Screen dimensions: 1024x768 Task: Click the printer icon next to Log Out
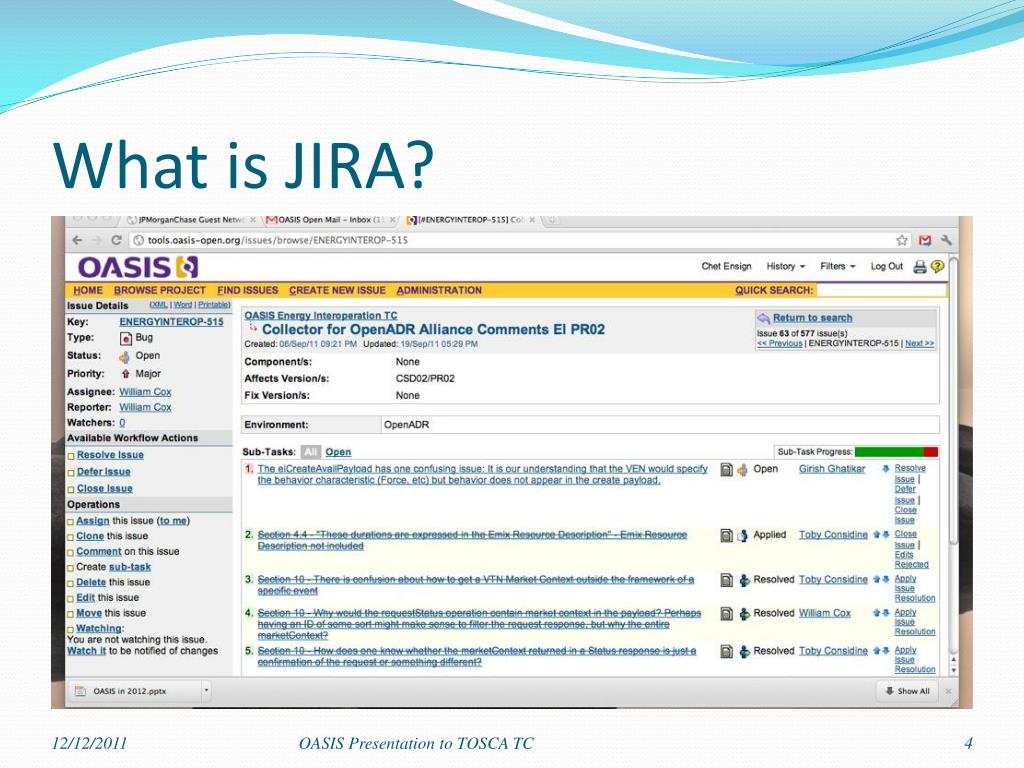tap(920, 266)
